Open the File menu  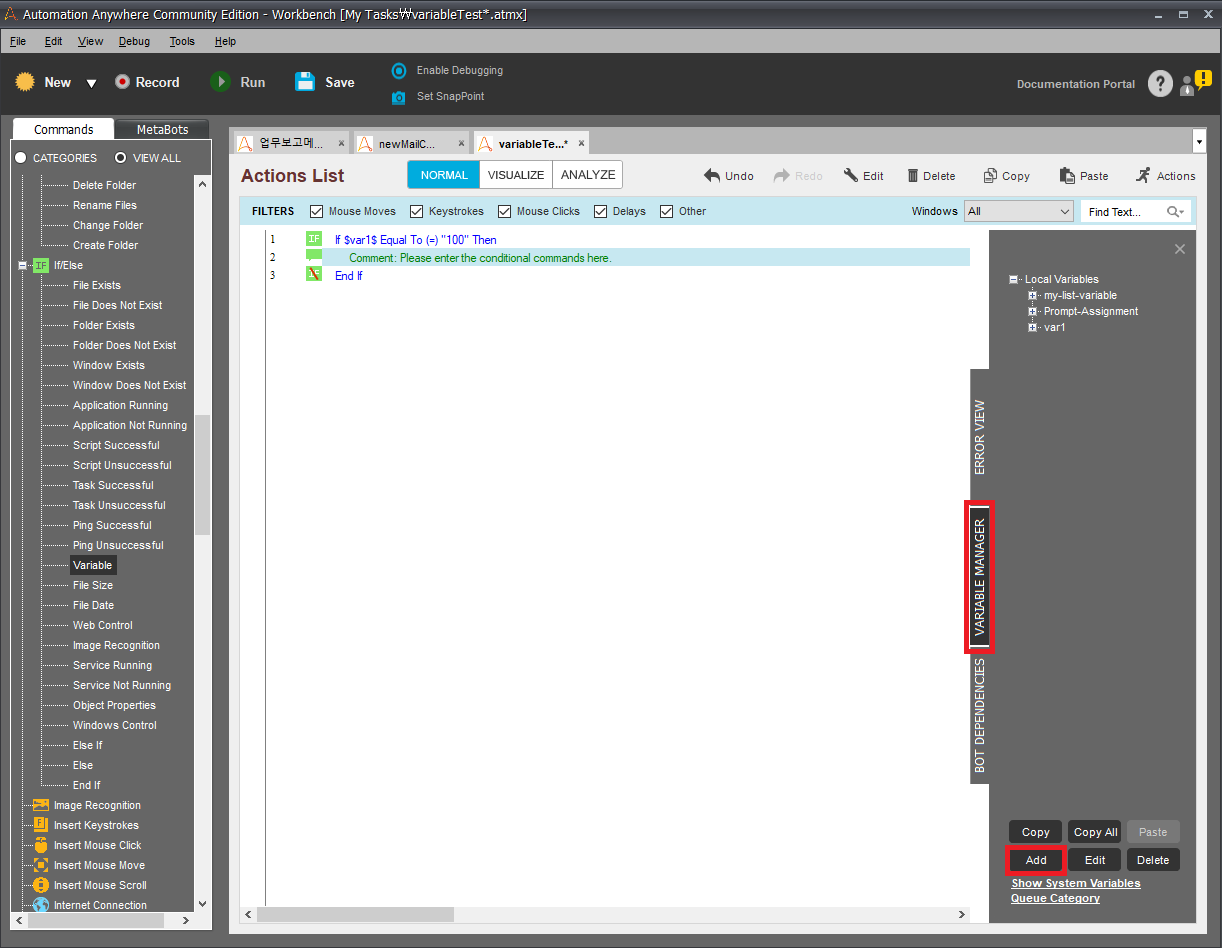[x=18, y=41]
